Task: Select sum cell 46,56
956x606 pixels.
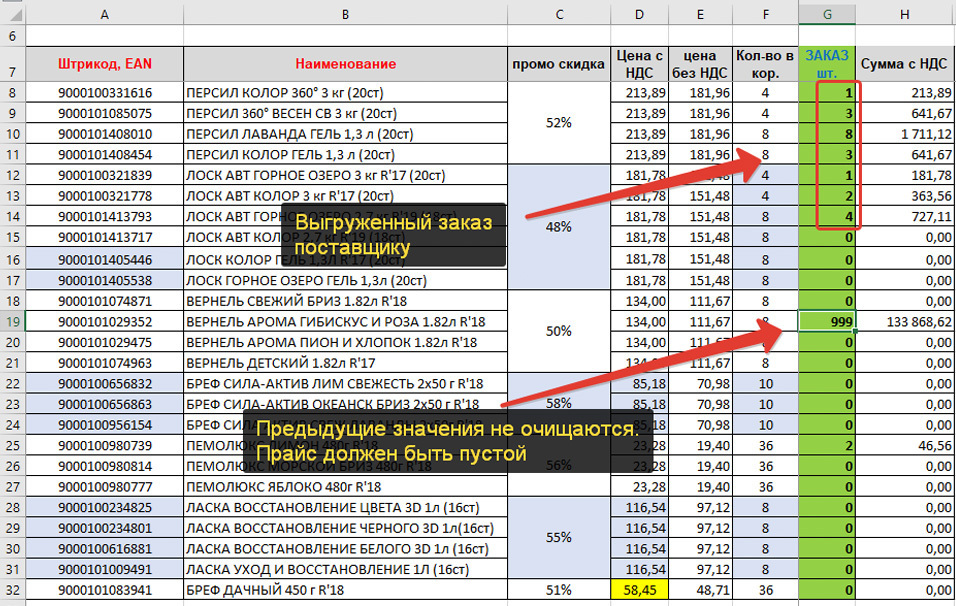Action: tap(905, 446)
